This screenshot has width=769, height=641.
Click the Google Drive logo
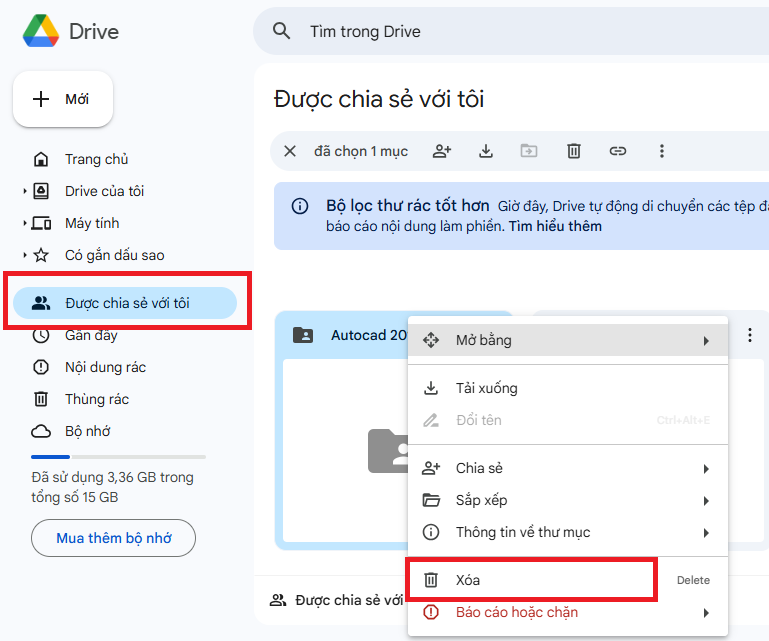click(x=41, y=31)
